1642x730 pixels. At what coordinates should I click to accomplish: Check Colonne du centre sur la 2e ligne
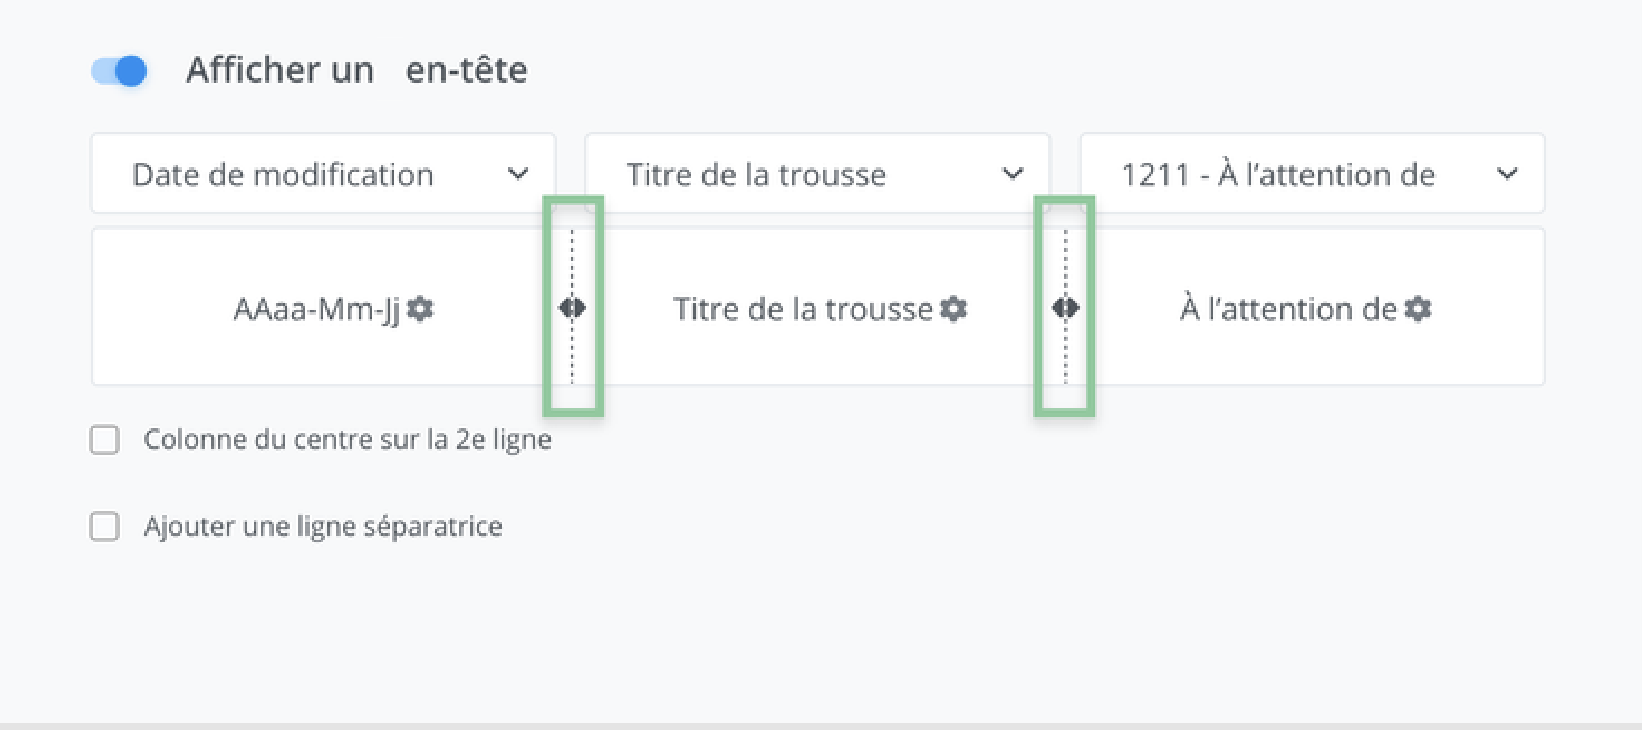(105, 440)
